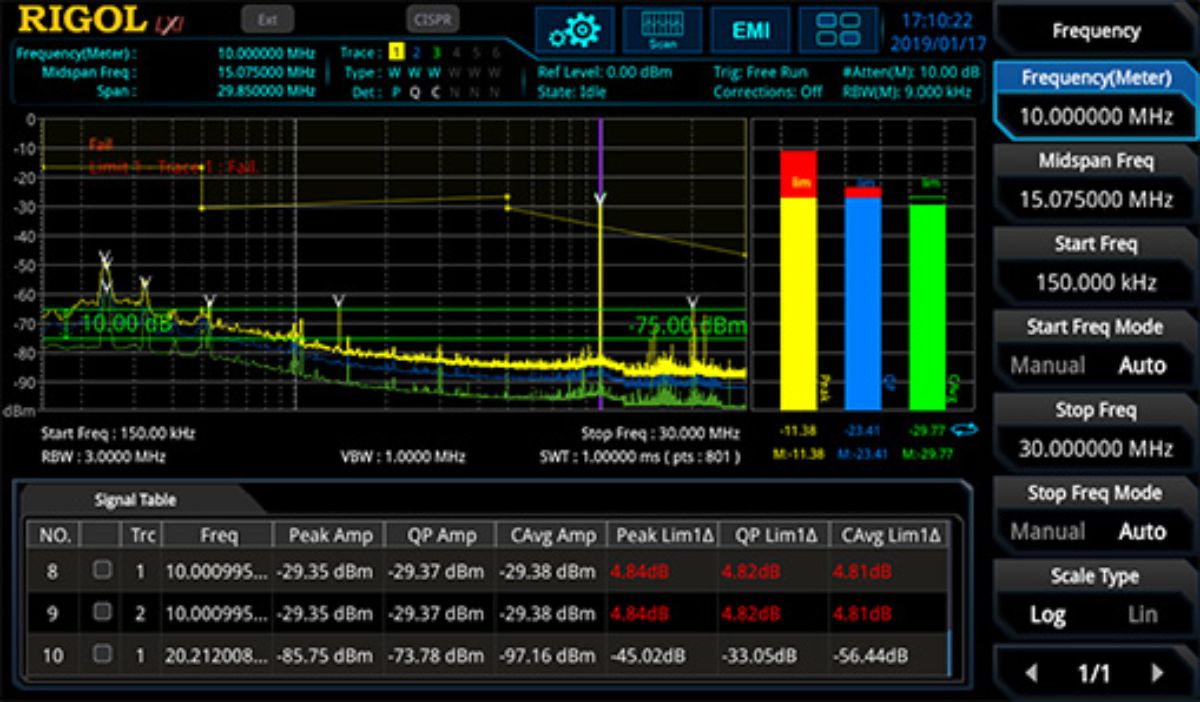Click the Scan mode icon

point(662,30)
